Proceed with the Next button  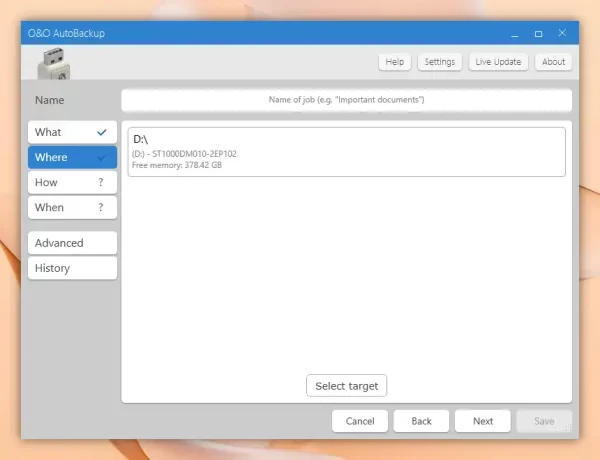(483, 421)
